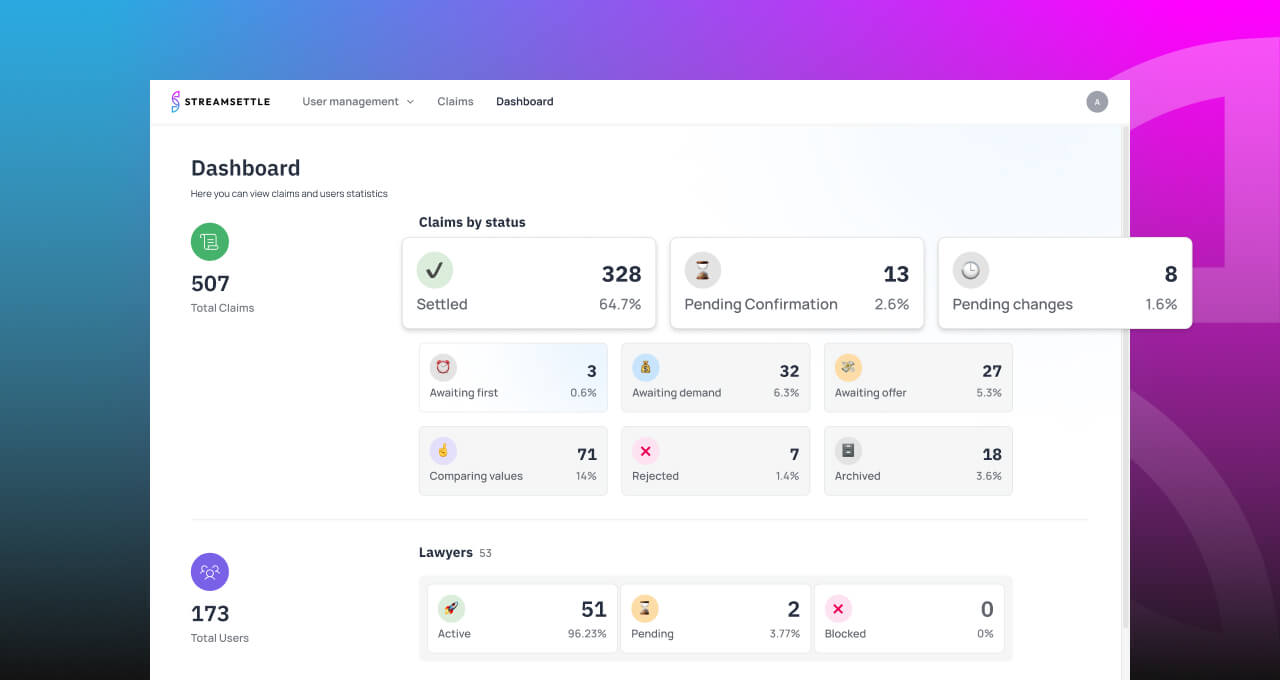Click the dart icon on Active lawyers card
Viewport: 1280px width, 680px height.
click(x=452, y=608)
